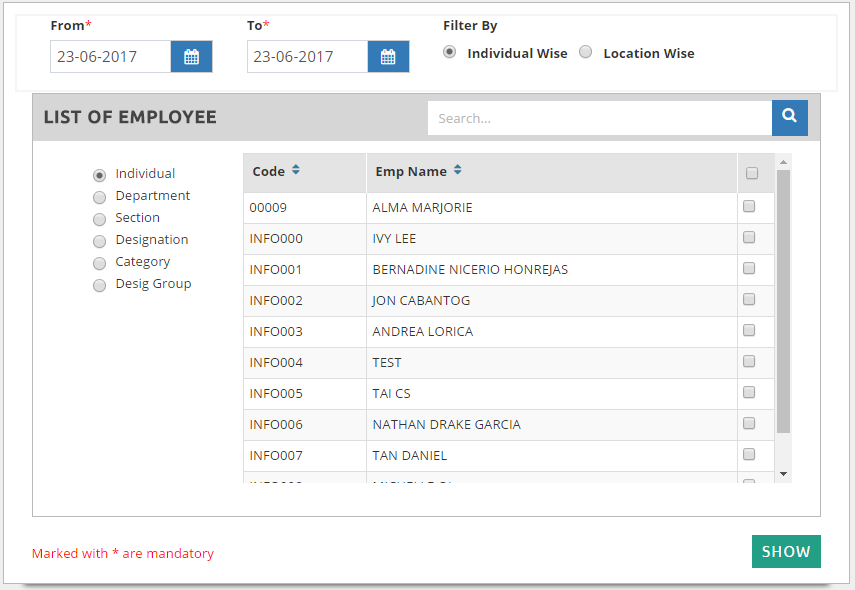
Task: Open the To date calendar picker
Action: point(388,57)
